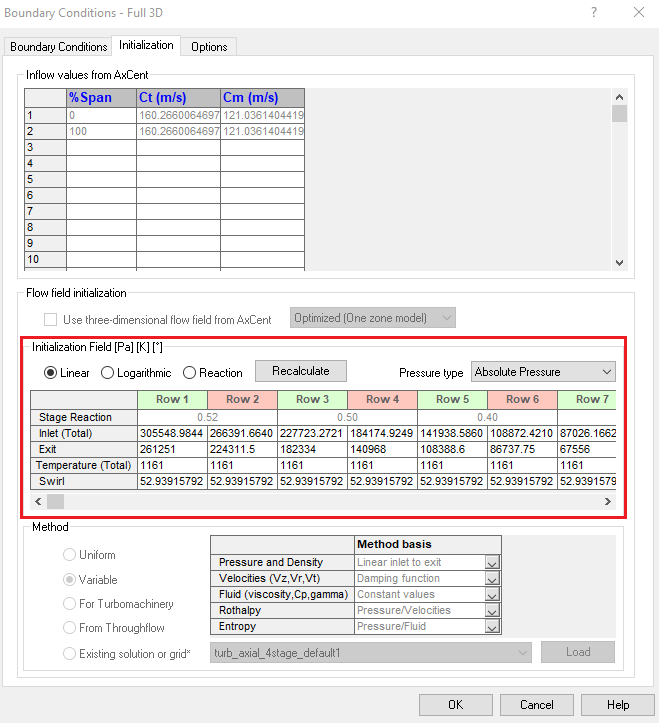659x723 pixels.
Task: Expand the Pressure and Density method basis dropdown
Action: click(x=493, y=563)
